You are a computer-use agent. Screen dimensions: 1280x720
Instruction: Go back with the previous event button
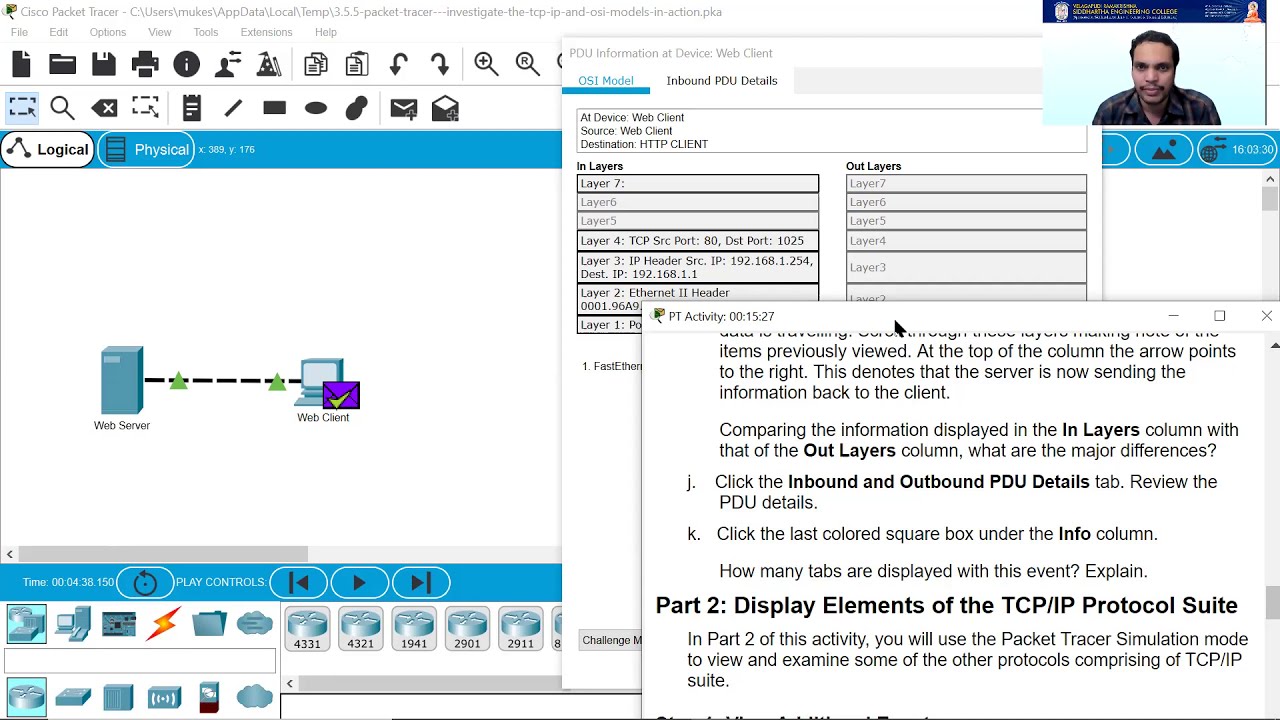298,582
